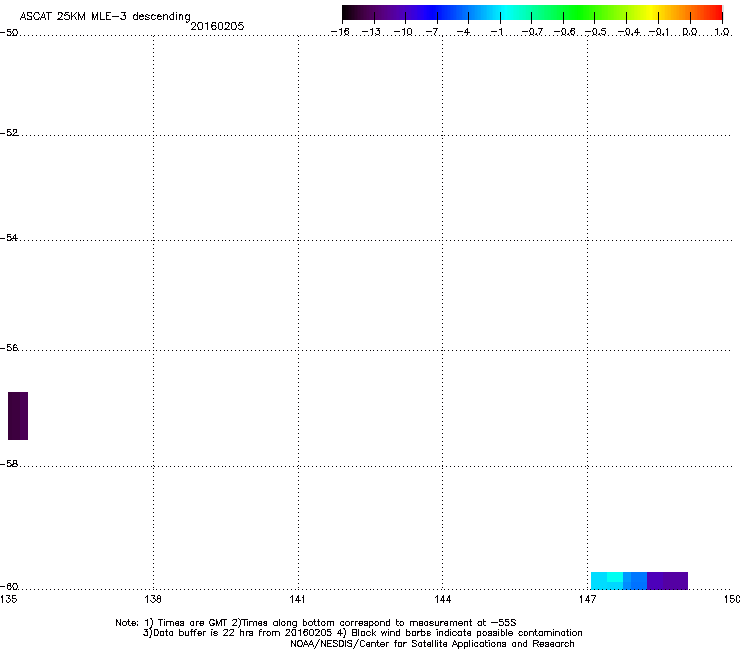
Task: Click the note line 'Times are GMT'
Action: pos(193,623)
